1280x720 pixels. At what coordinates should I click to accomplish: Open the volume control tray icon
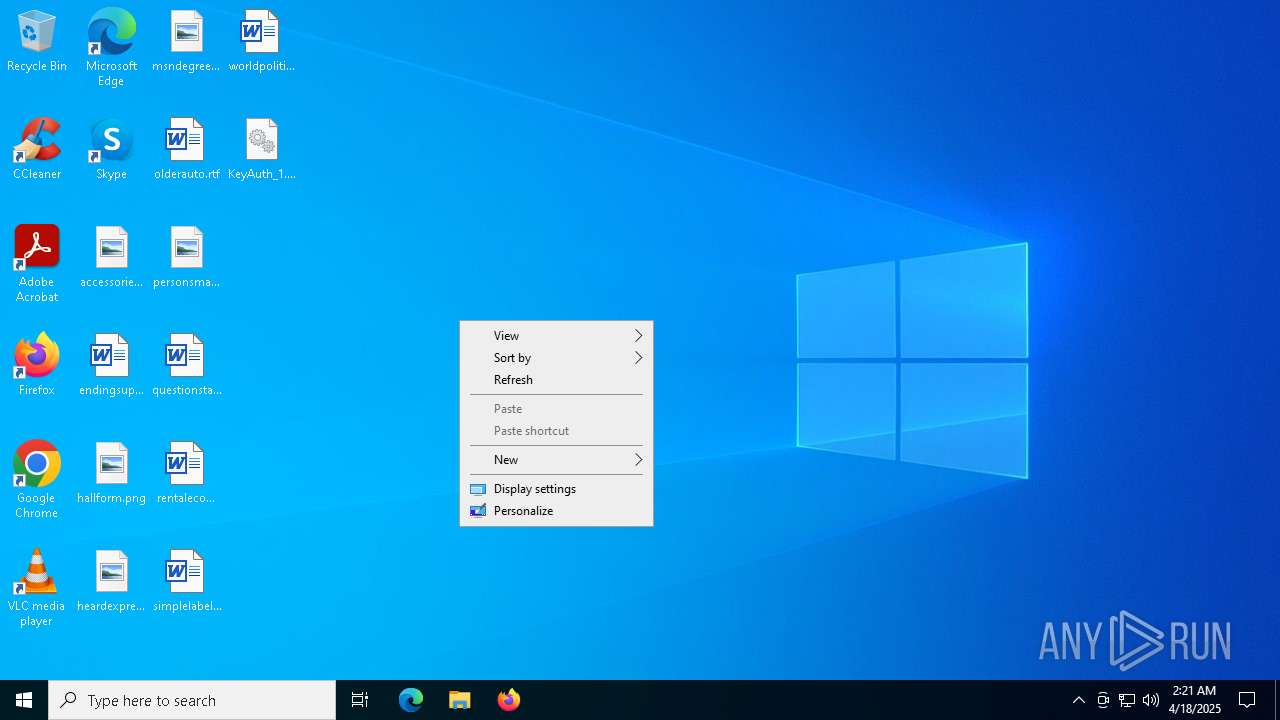pyautogui.click(x=1151, y=700)
